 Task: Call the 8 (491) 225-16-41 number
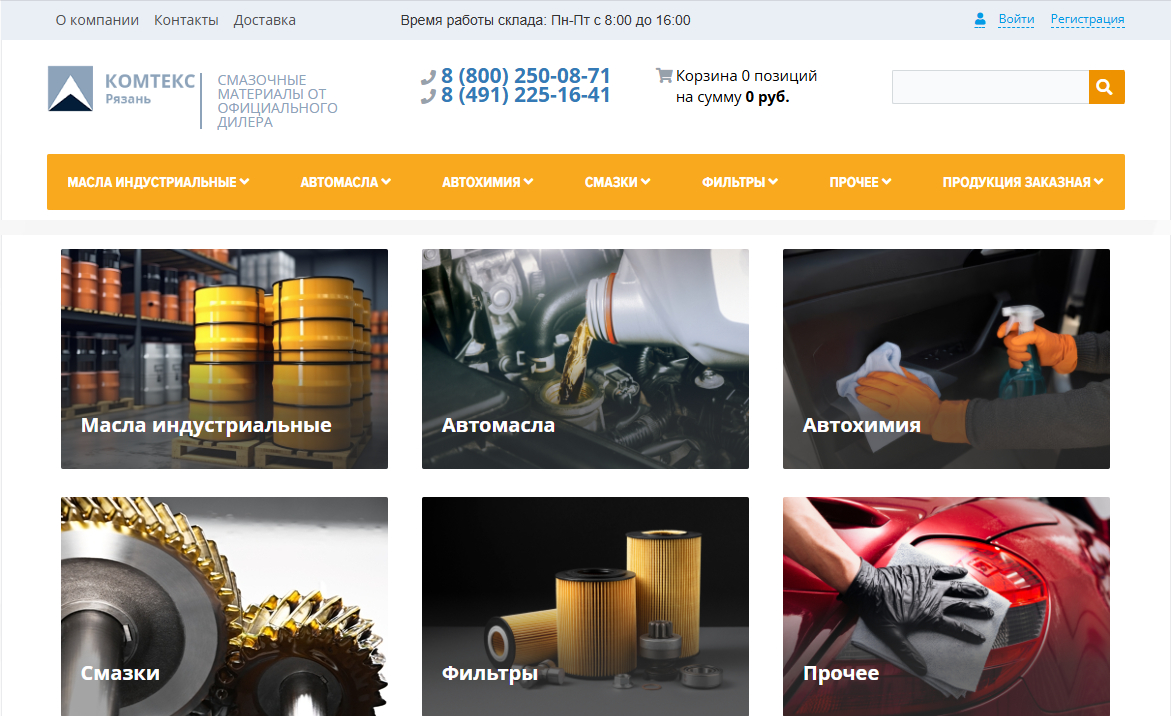526,95
